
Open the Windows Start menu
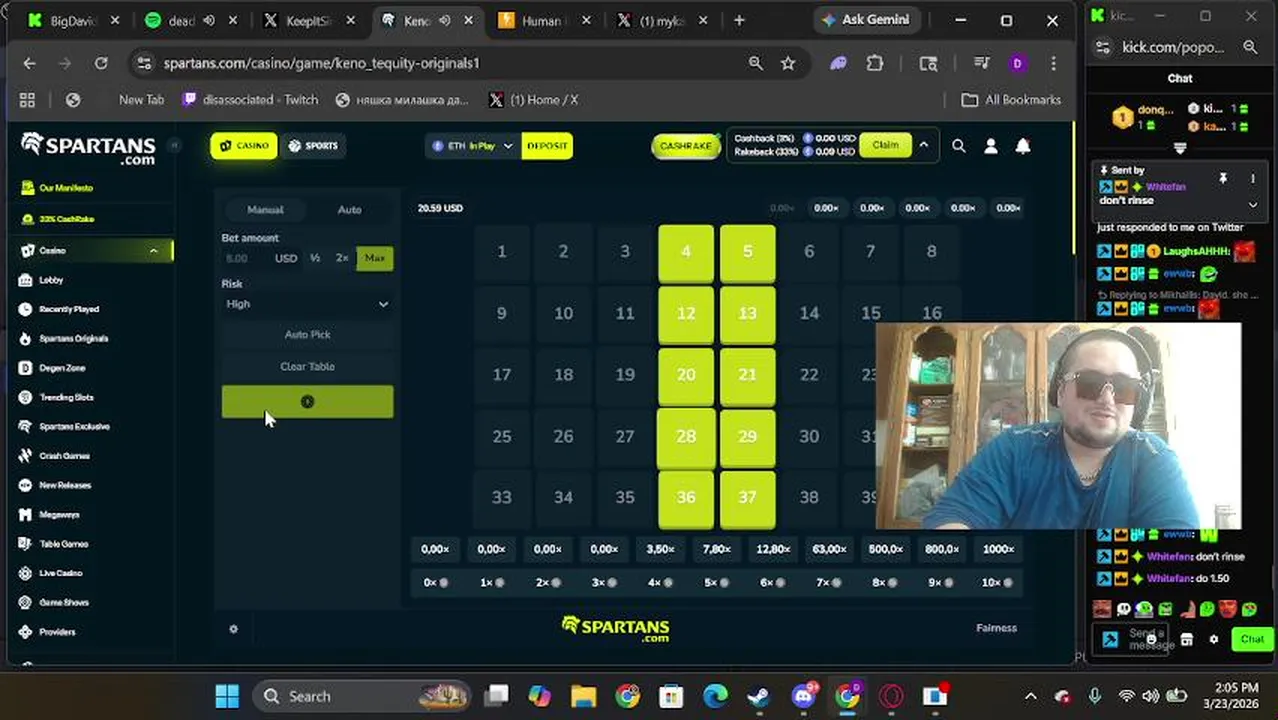point(227,697)
